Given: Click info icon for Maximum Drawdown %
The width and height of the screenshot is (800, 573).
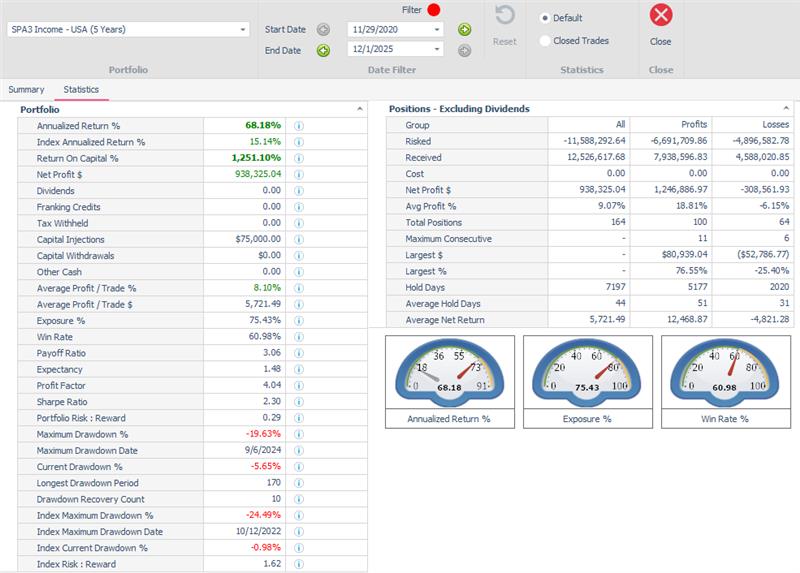Looking at the screenshot, I should 299,434.
